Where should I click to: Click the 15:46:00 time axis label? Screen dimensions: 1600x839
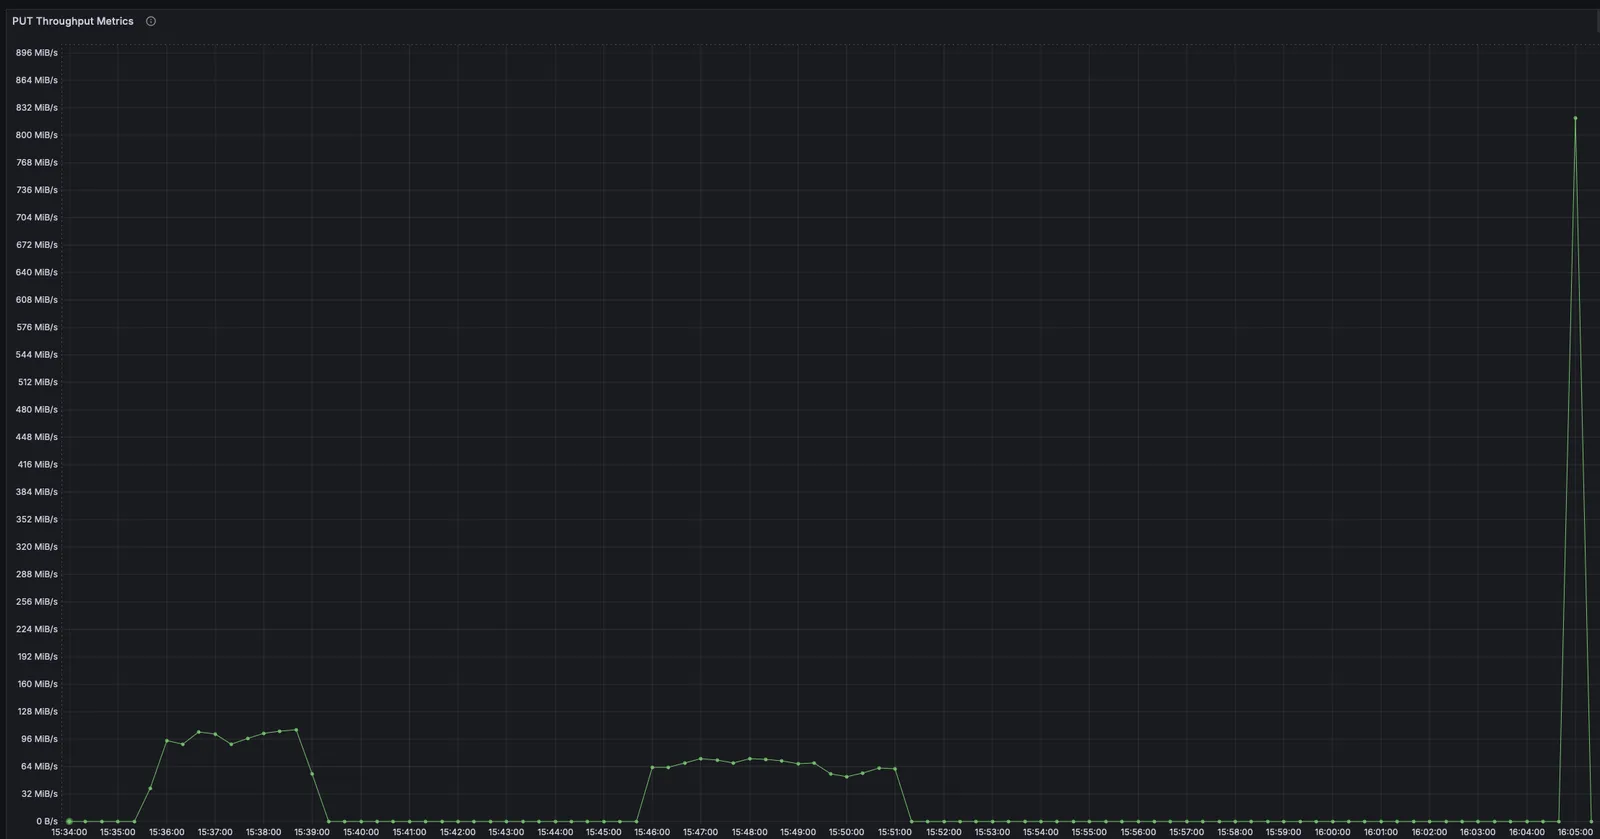(x=652, y=832)
